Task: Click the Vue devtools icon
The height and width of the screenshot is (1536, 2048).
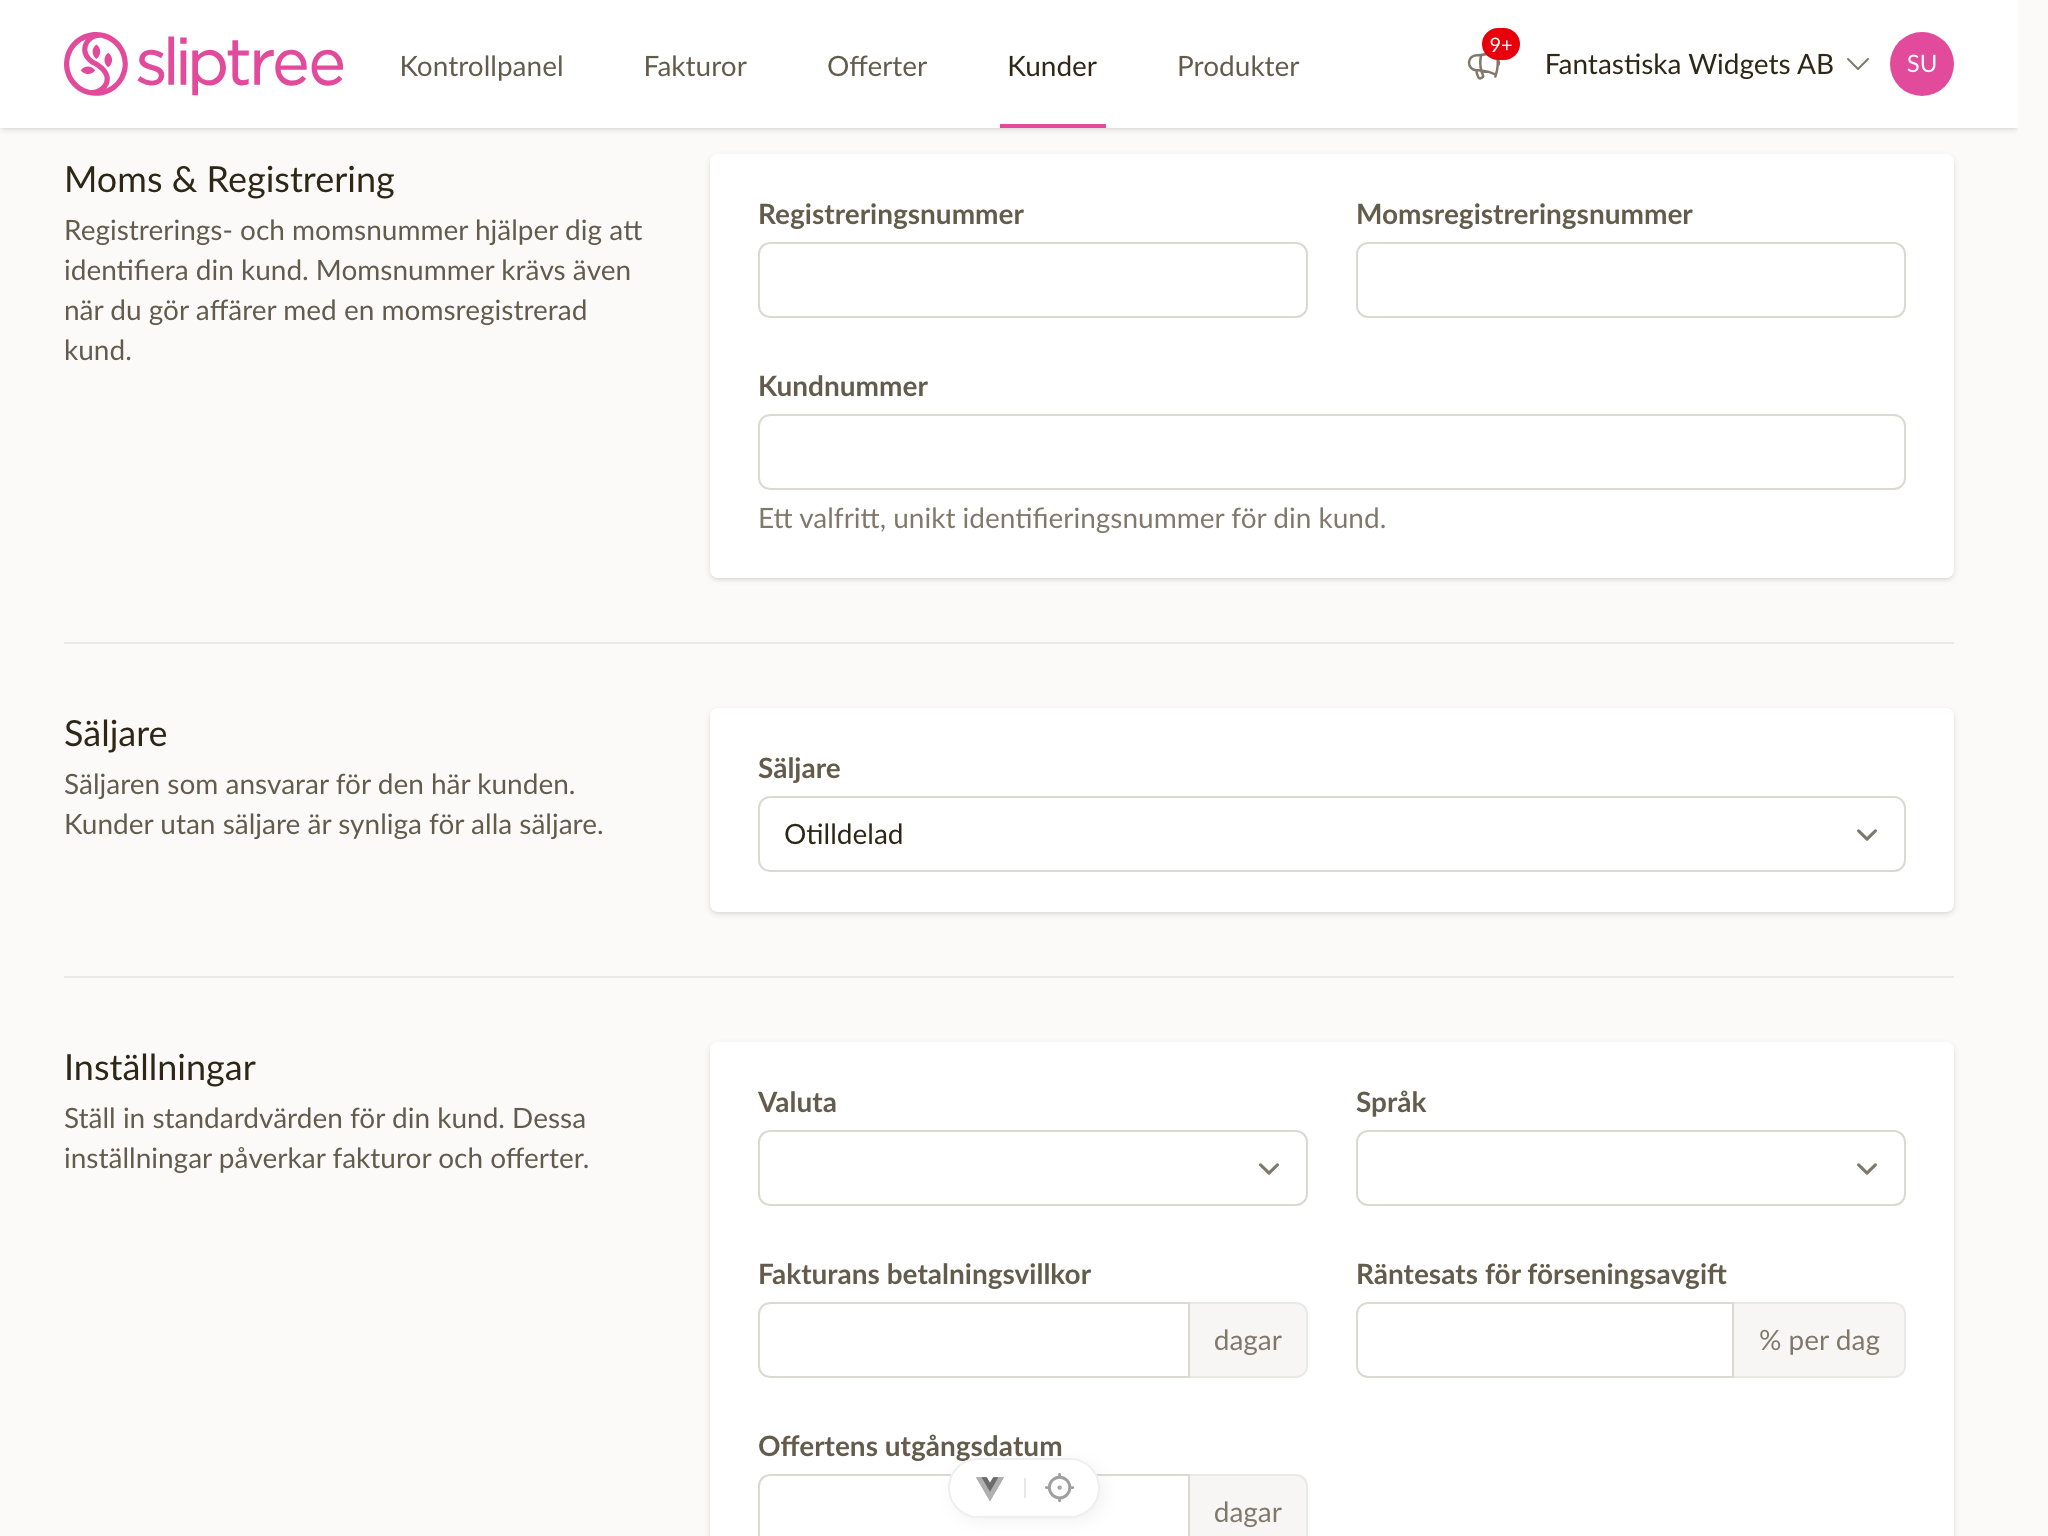Action: click(x=990, y=1488)
